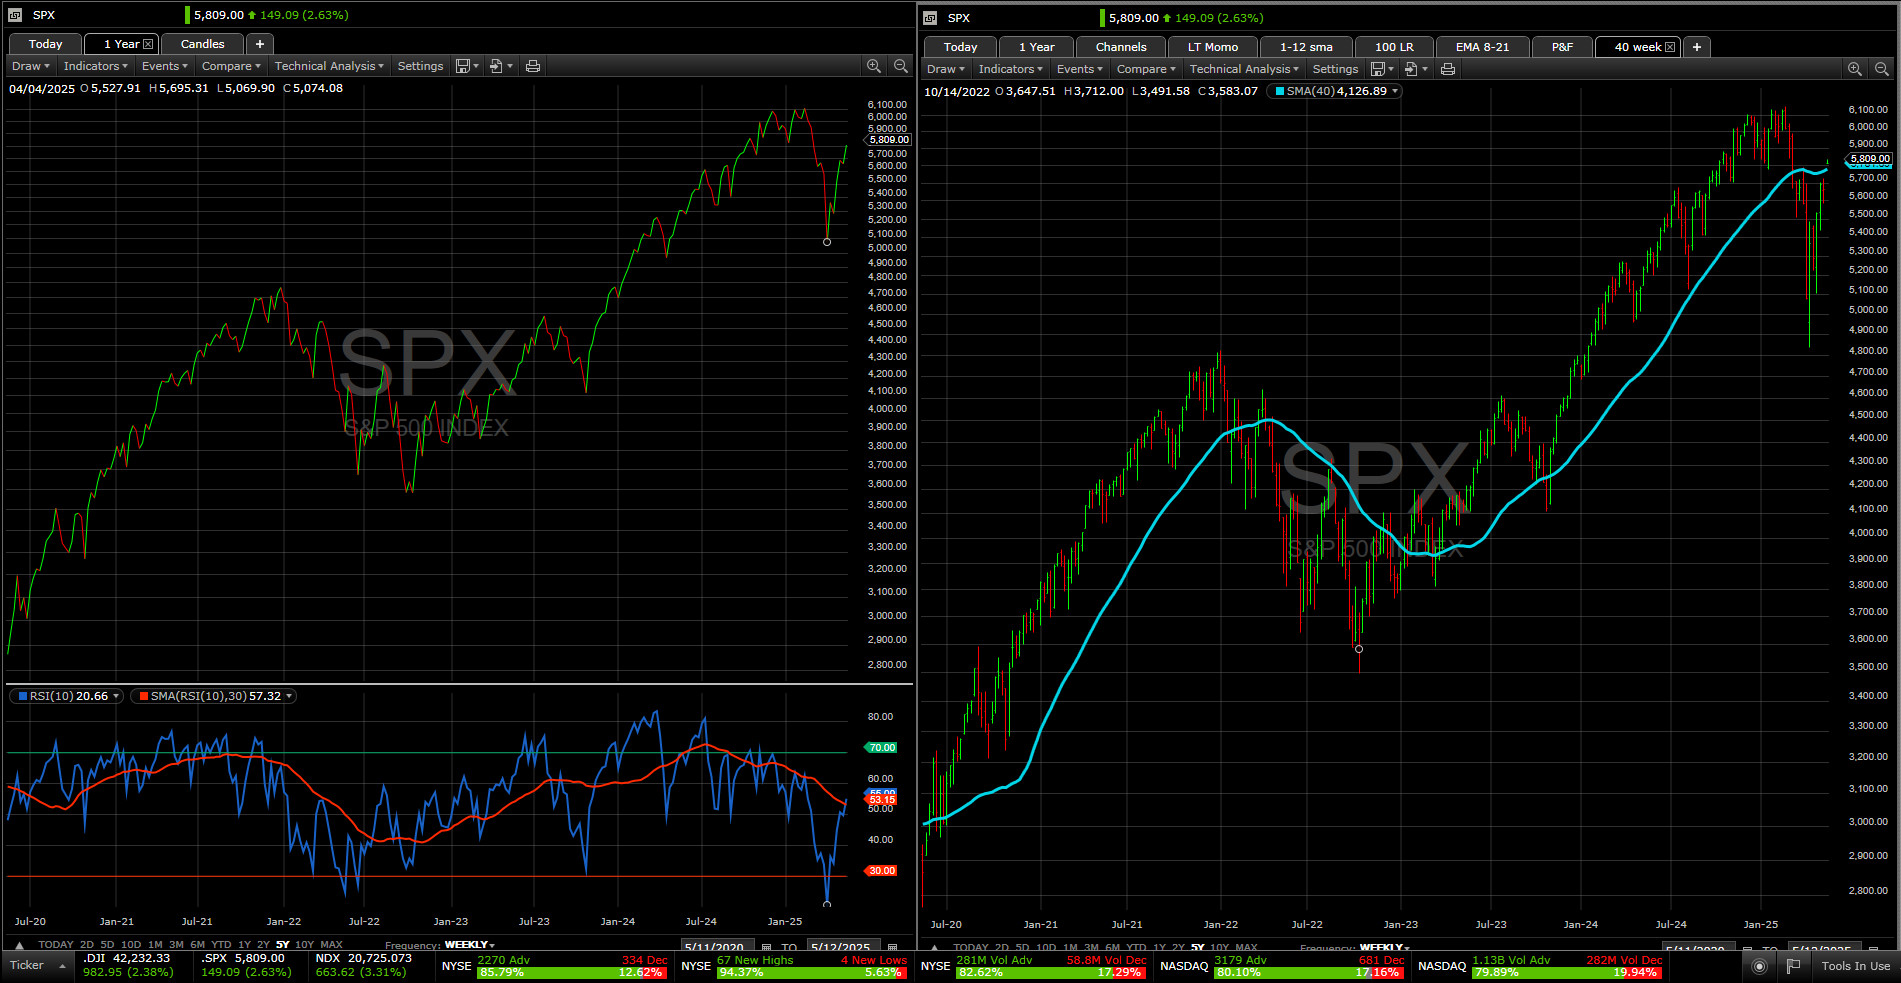Close the 40 week tab with its X icon

pos(1669,47)
